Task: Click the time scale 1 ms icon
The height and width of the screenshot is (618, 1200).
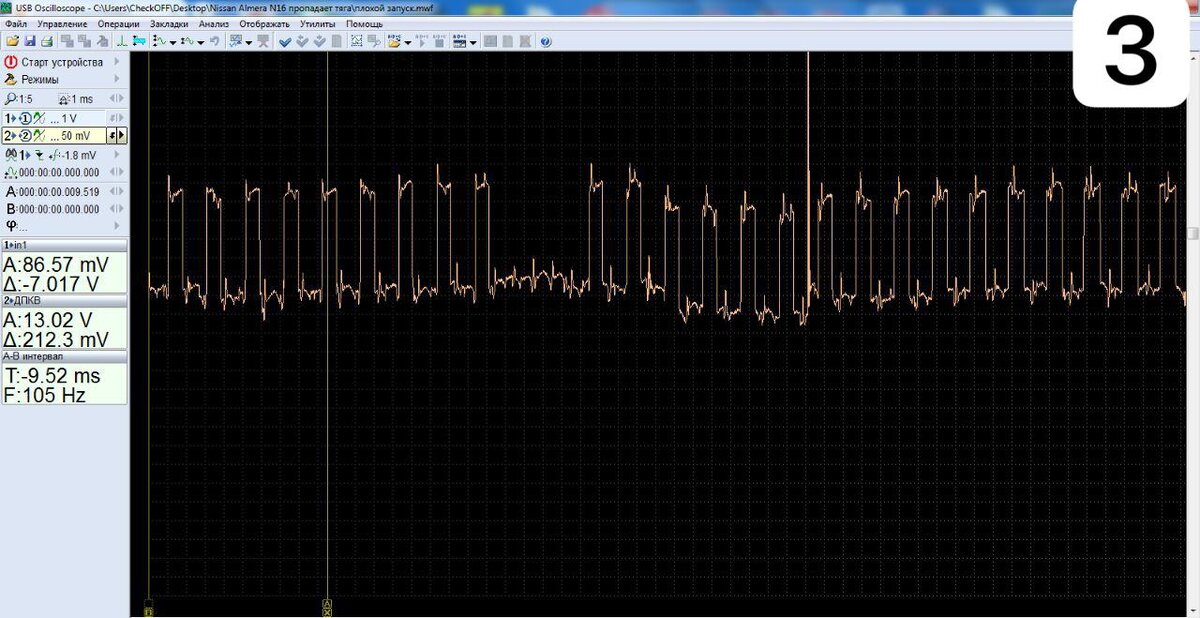Action: coord(64,99)
